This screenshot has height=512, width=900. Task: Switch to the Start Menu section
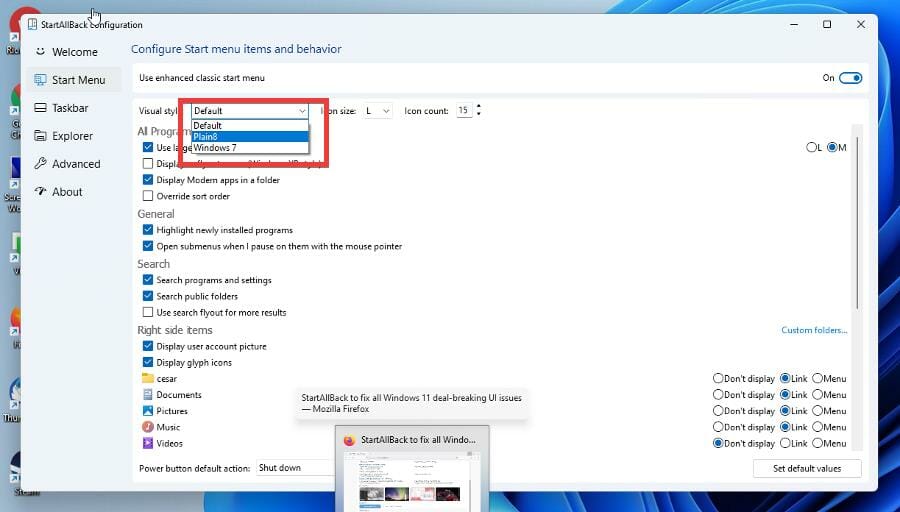(x=73, y=80)
